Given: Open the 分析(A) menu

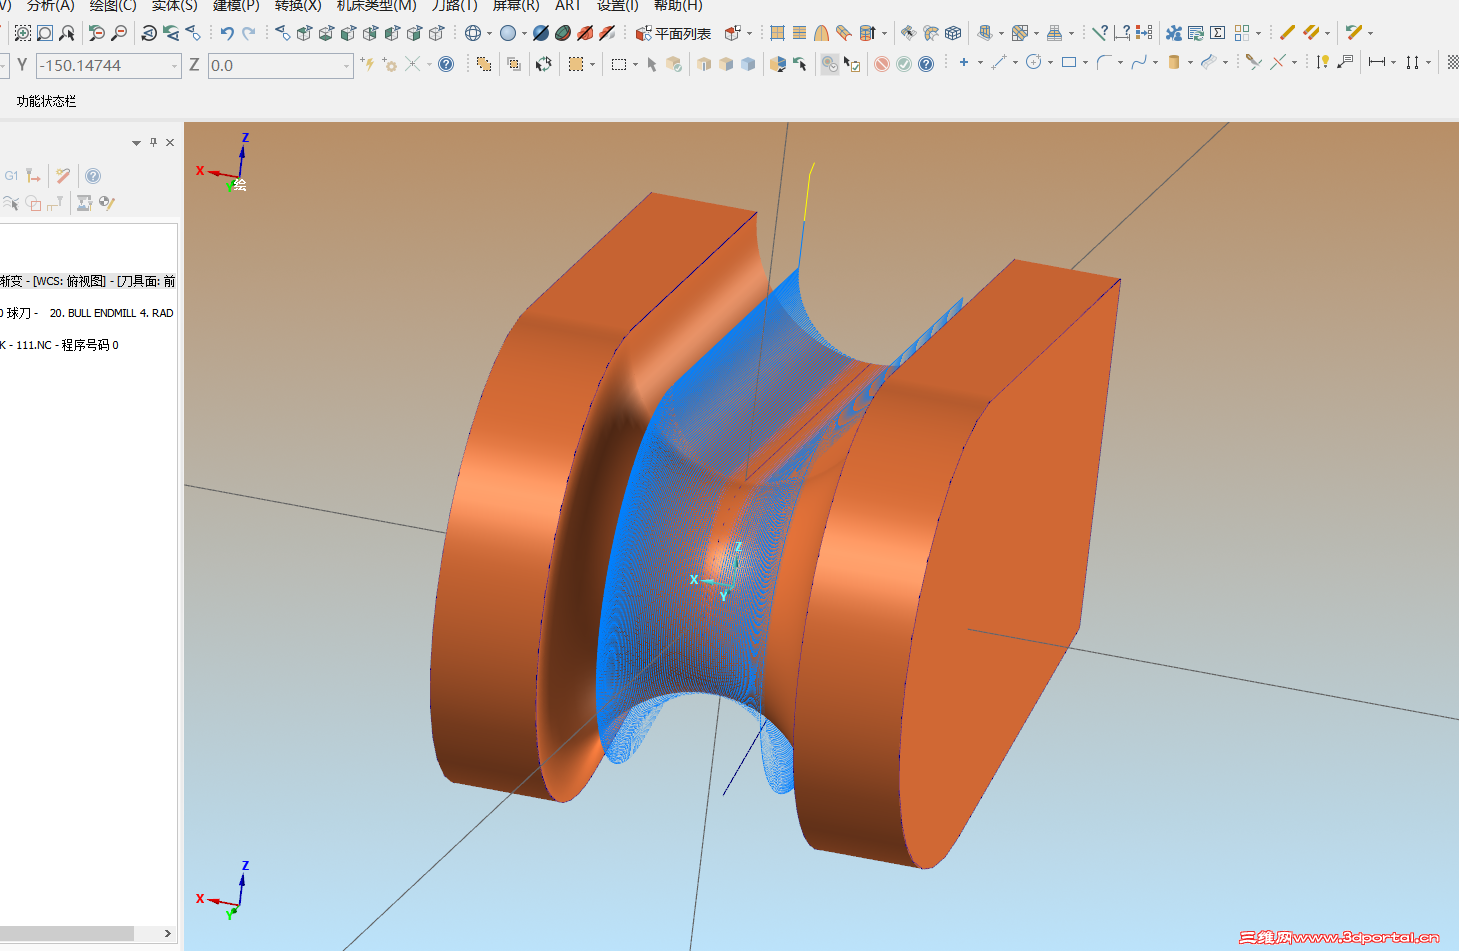Looking at the screenshot, I should (50, 6).
